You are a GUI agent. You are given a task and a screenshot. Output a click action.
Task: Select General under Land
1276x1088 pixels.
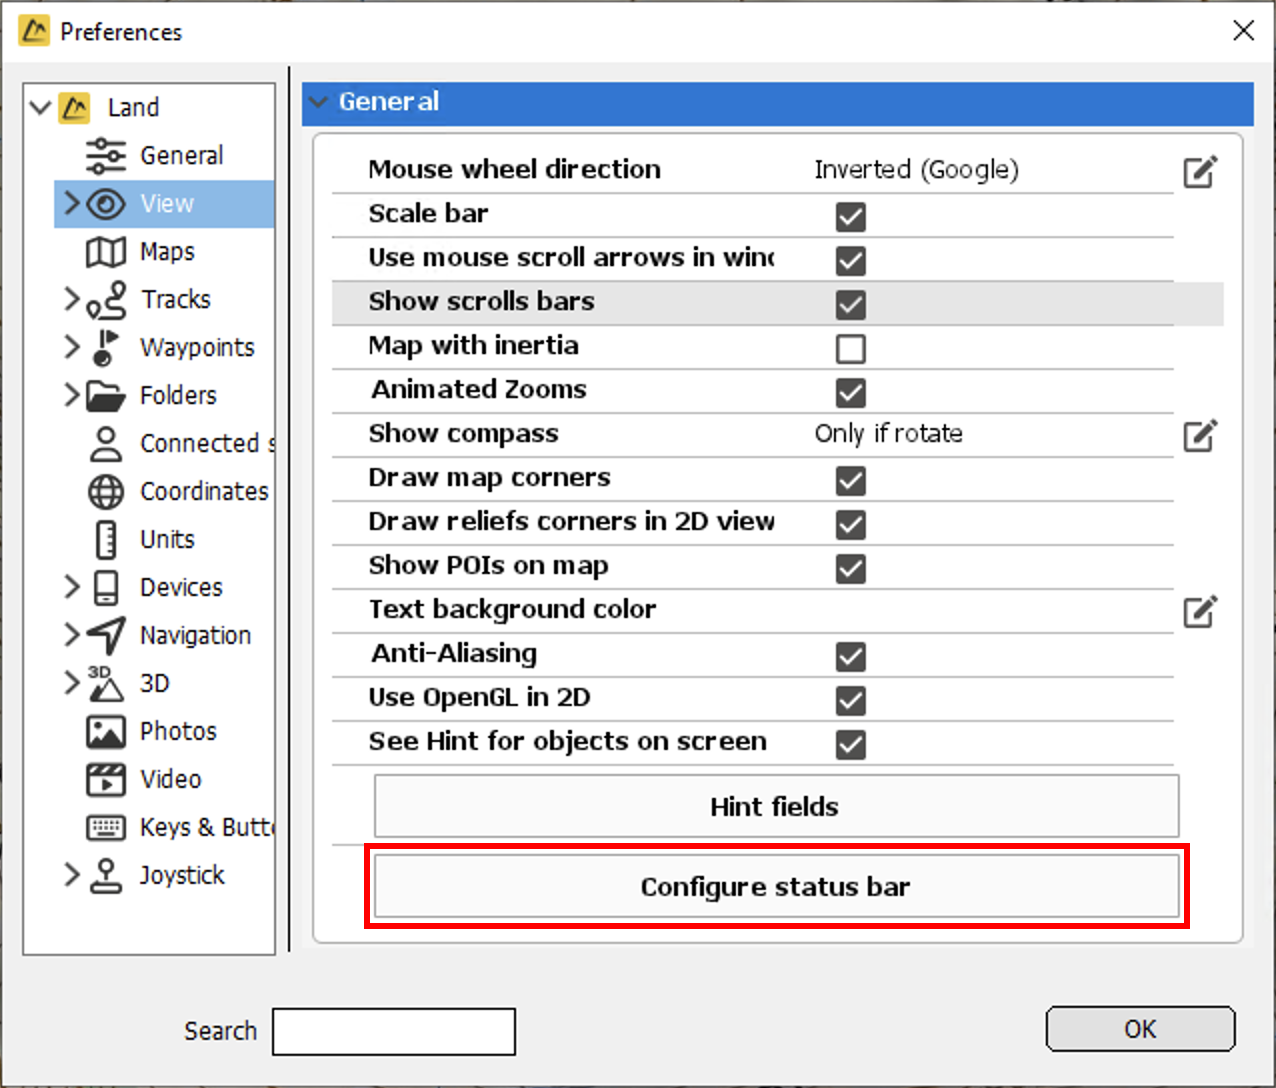181,156
